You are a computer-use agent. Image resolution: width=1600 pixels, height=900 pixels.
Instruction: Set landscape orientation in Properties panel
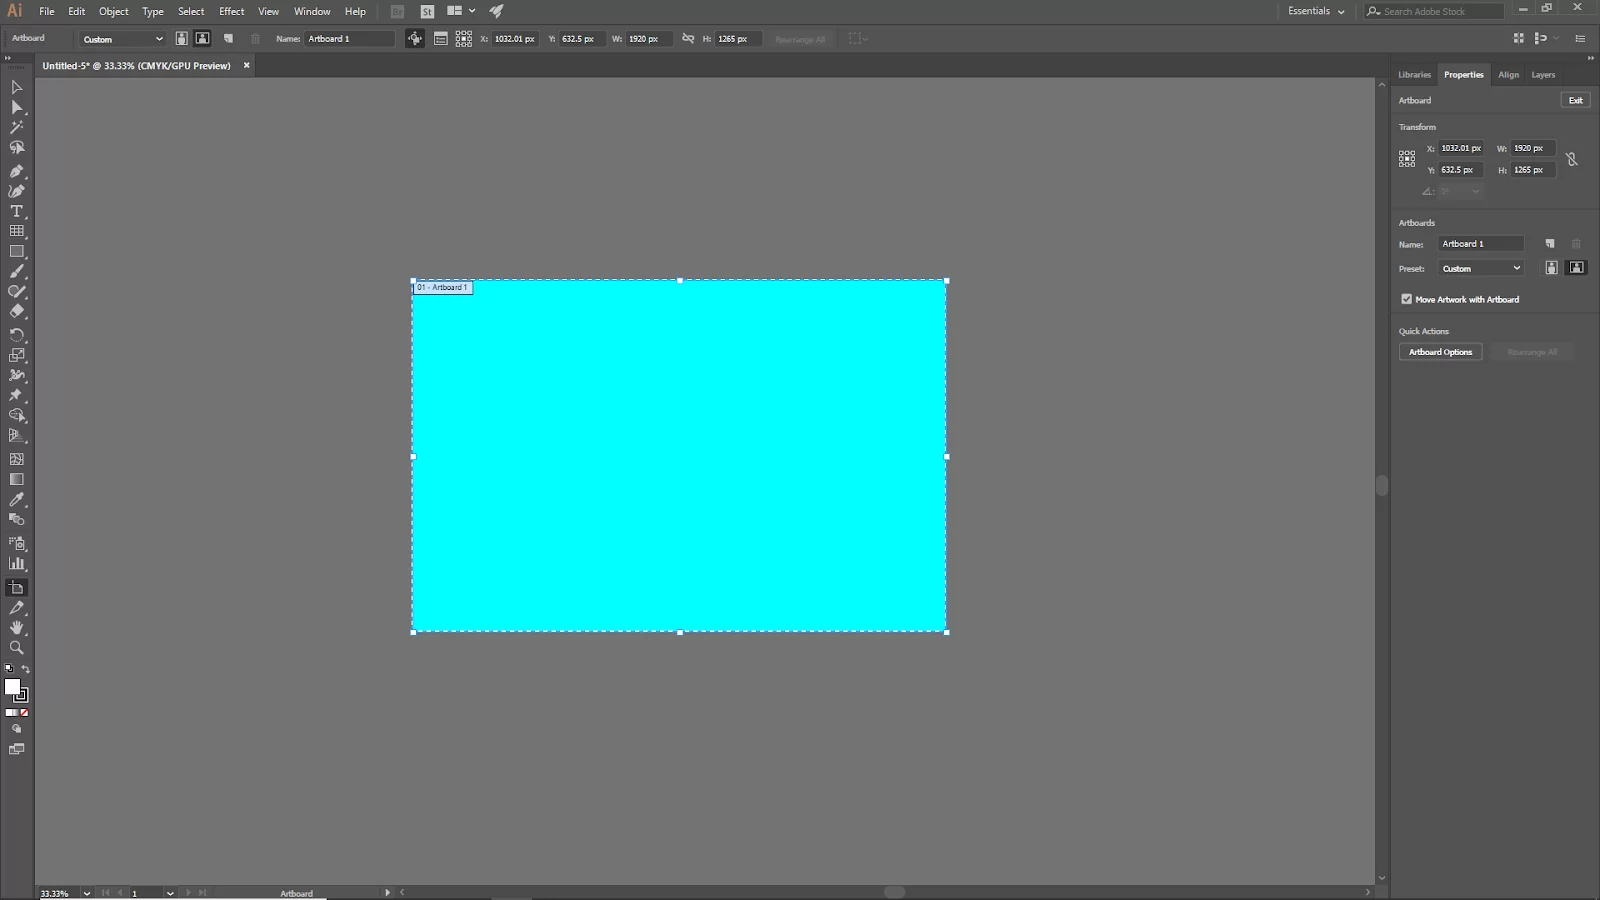click(x=1576, y=268)
